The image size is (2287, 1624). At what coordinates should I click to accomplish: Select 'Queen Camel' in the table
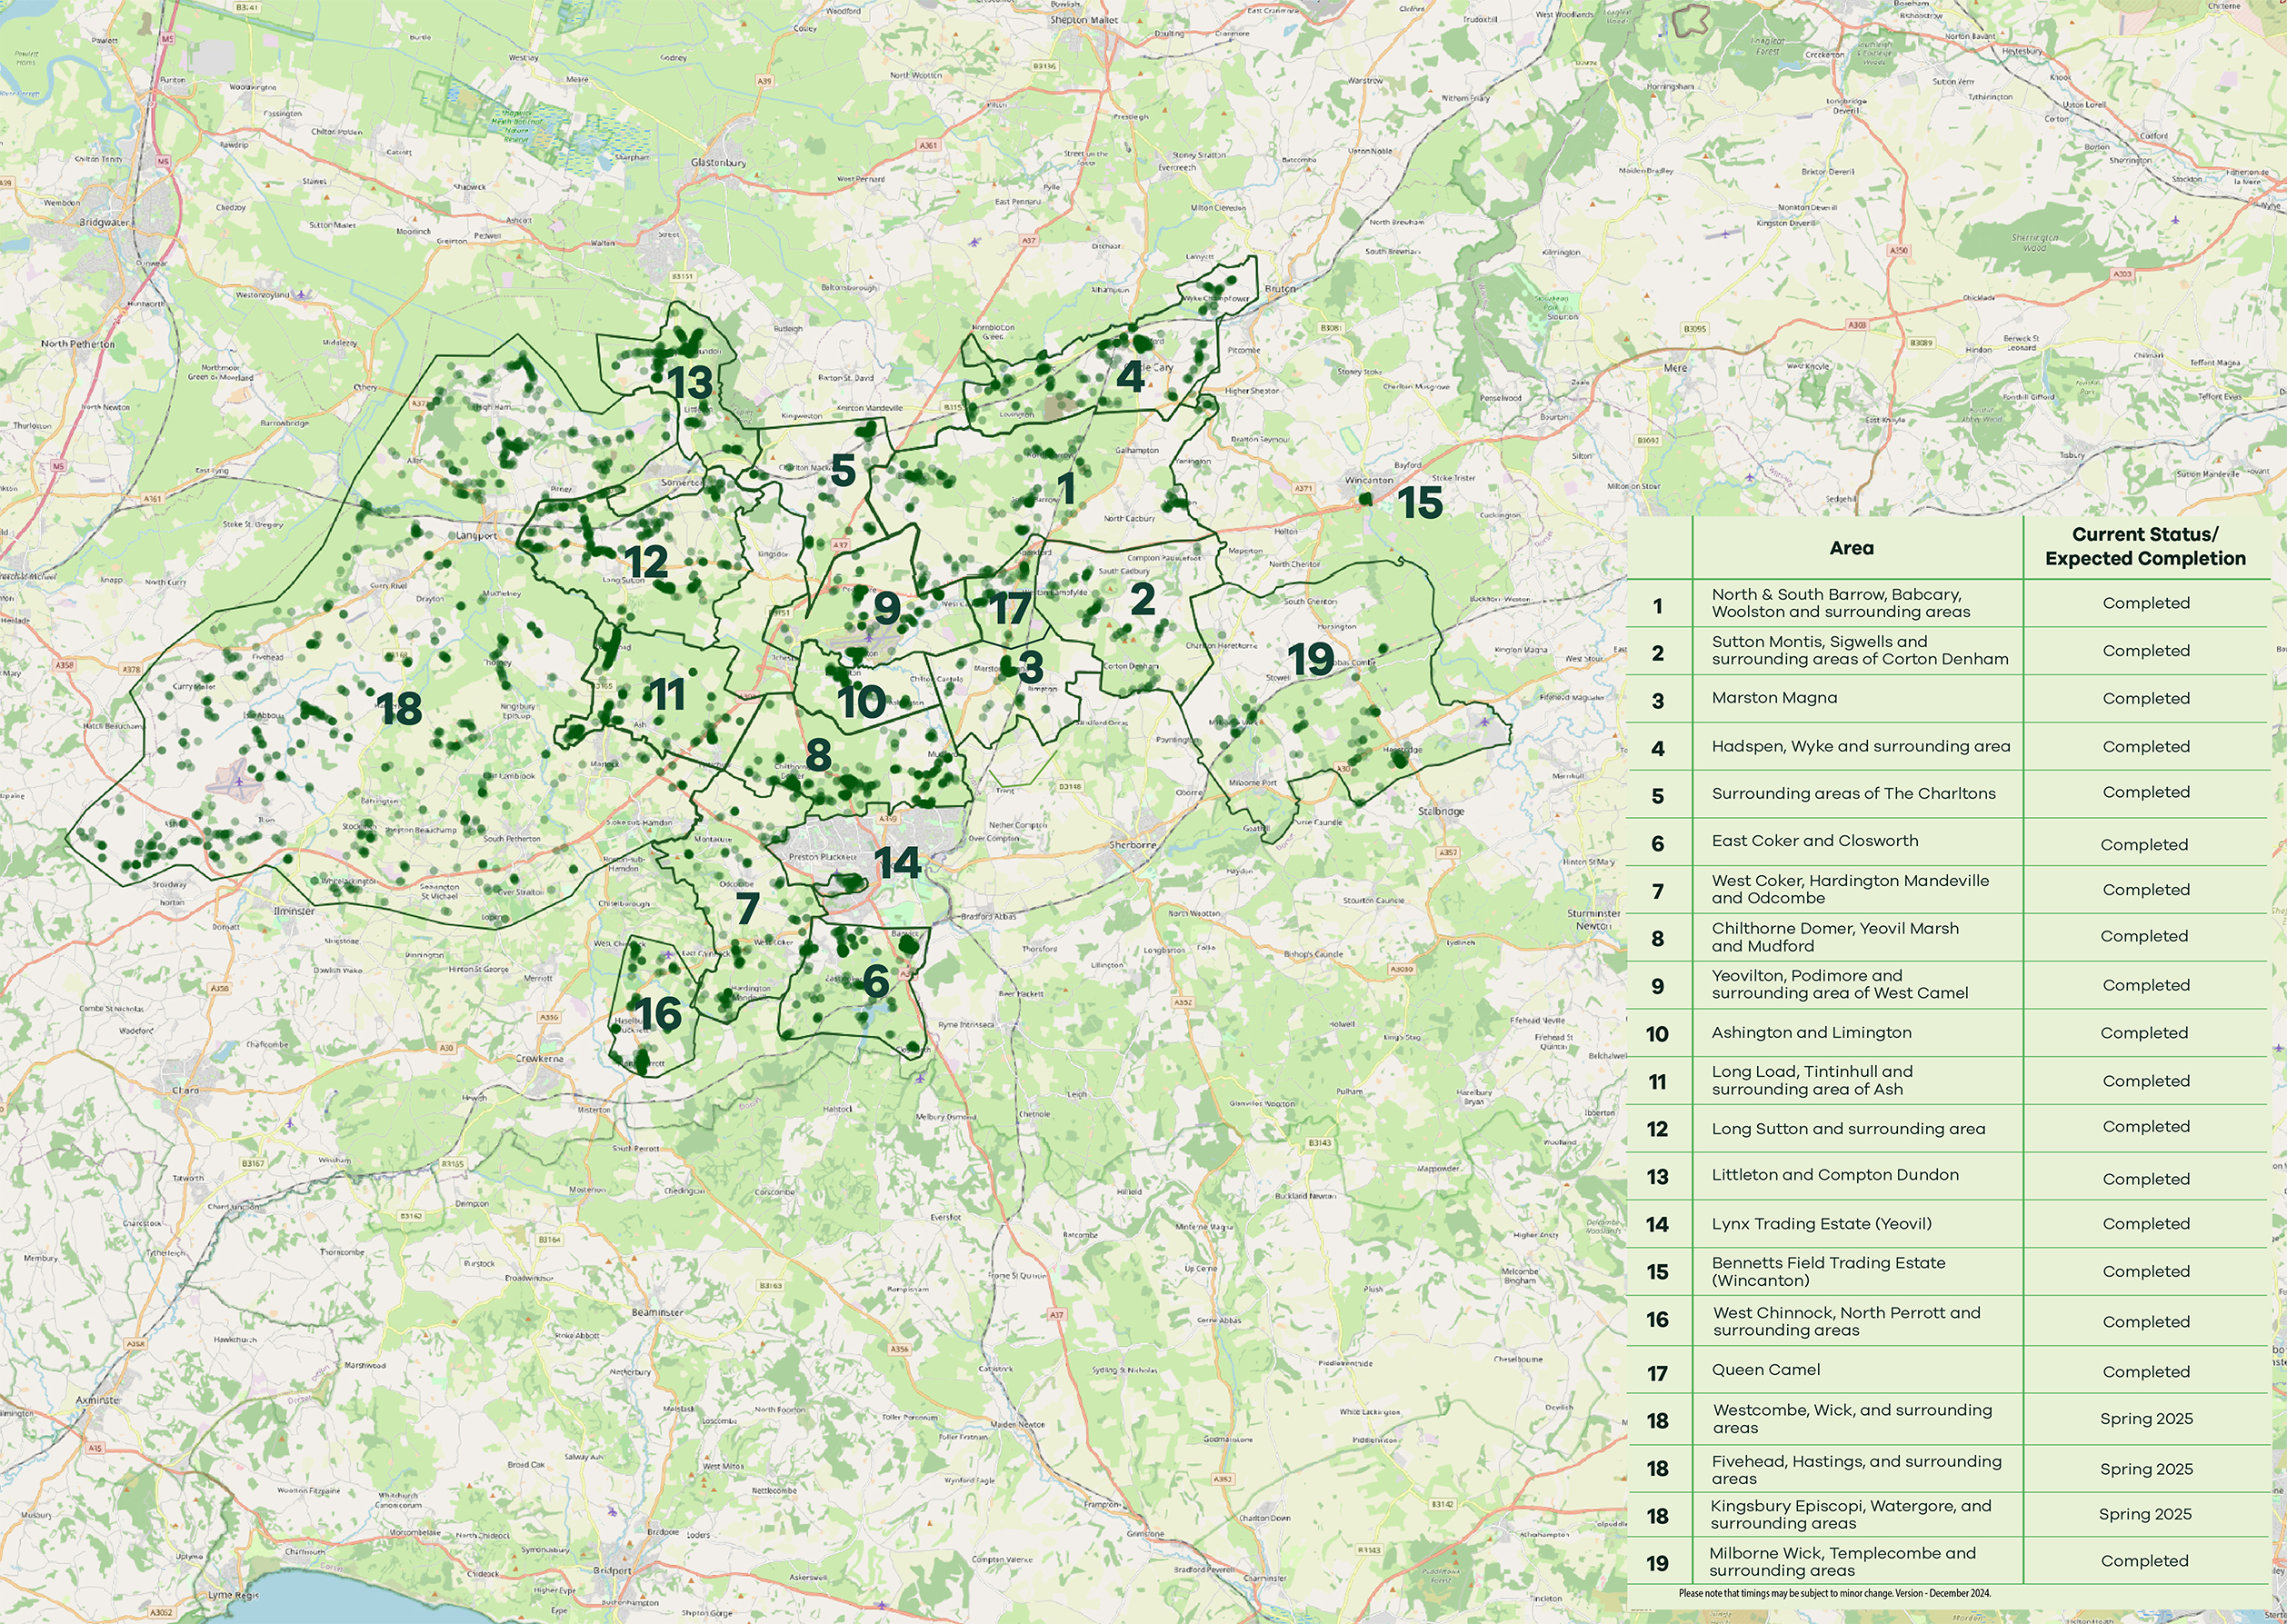(x=1766, y=1370)
